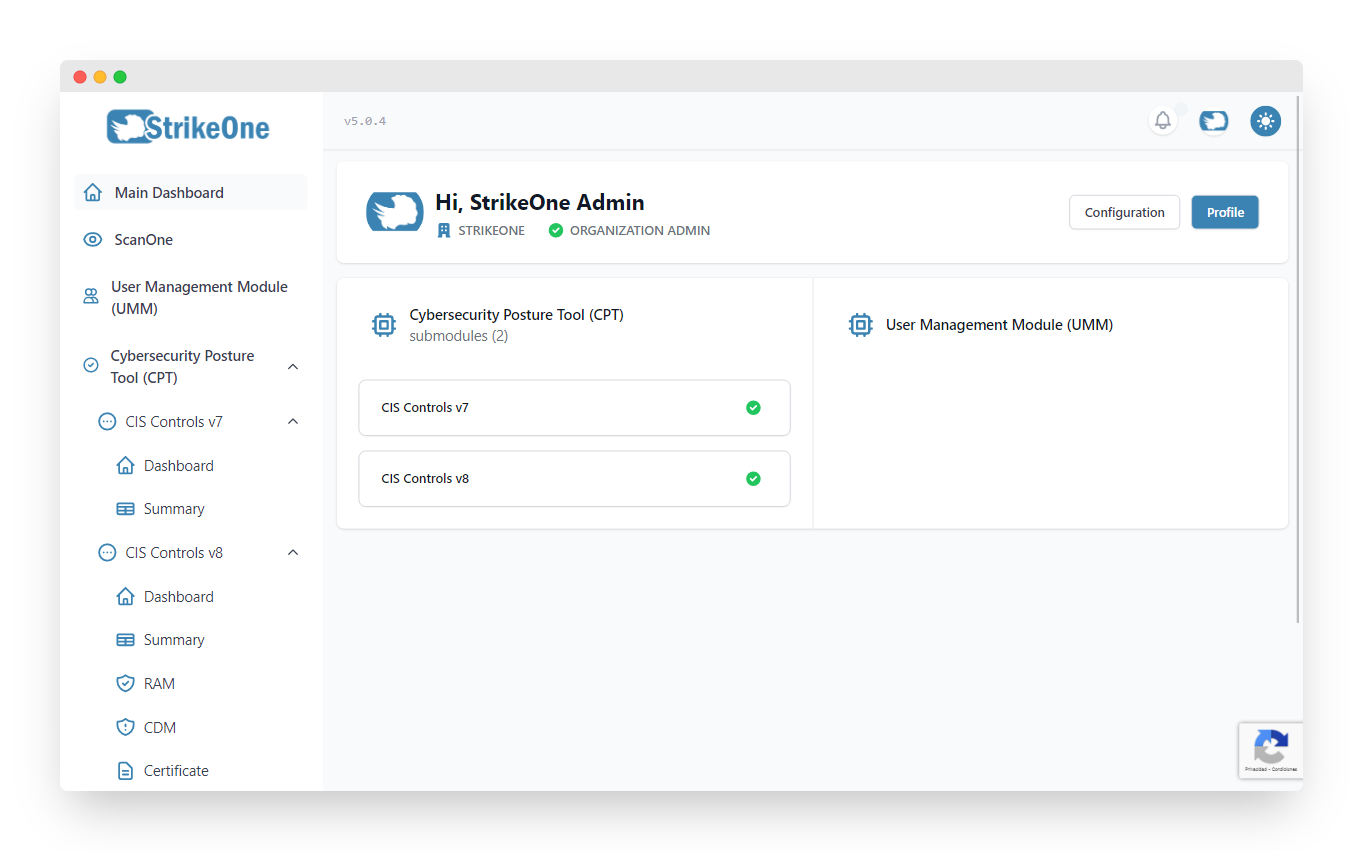Click the RAM shield-check icon
1363x851 pixels.
coord(125,683)
